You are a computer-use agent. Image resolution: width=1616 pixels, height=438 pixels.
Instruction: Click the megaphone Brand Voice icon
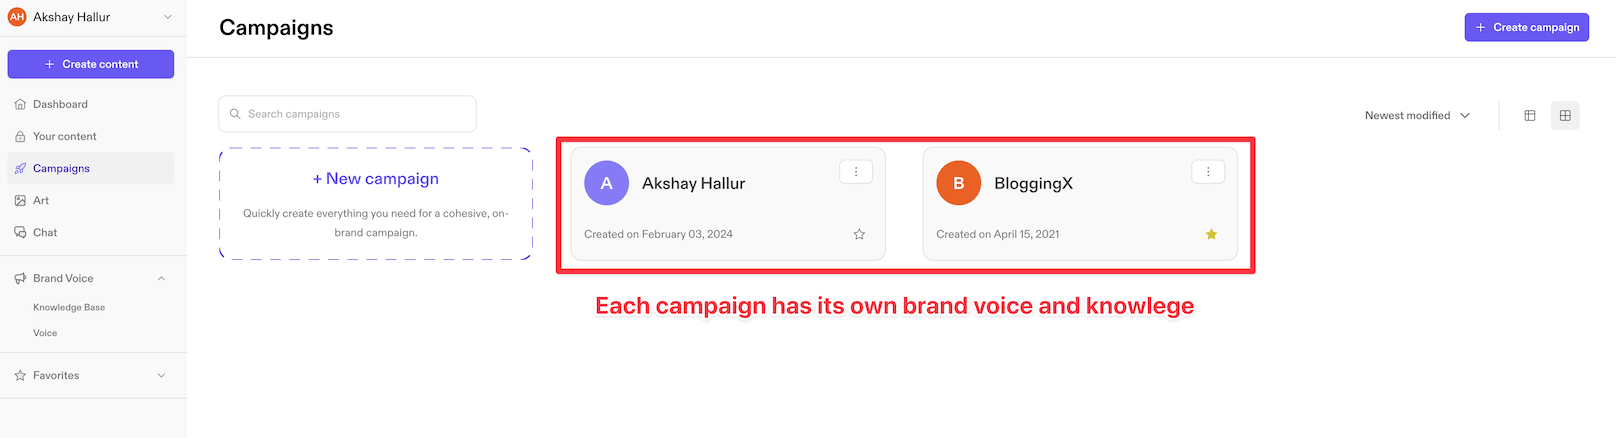[20, 279]
